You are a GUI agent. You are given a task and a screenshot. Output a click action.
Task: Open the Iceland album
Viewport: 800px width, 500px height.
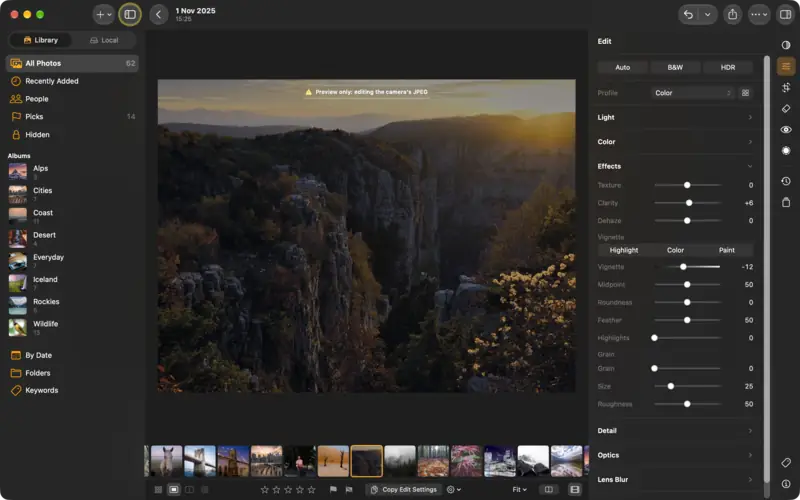click(72, 283)
